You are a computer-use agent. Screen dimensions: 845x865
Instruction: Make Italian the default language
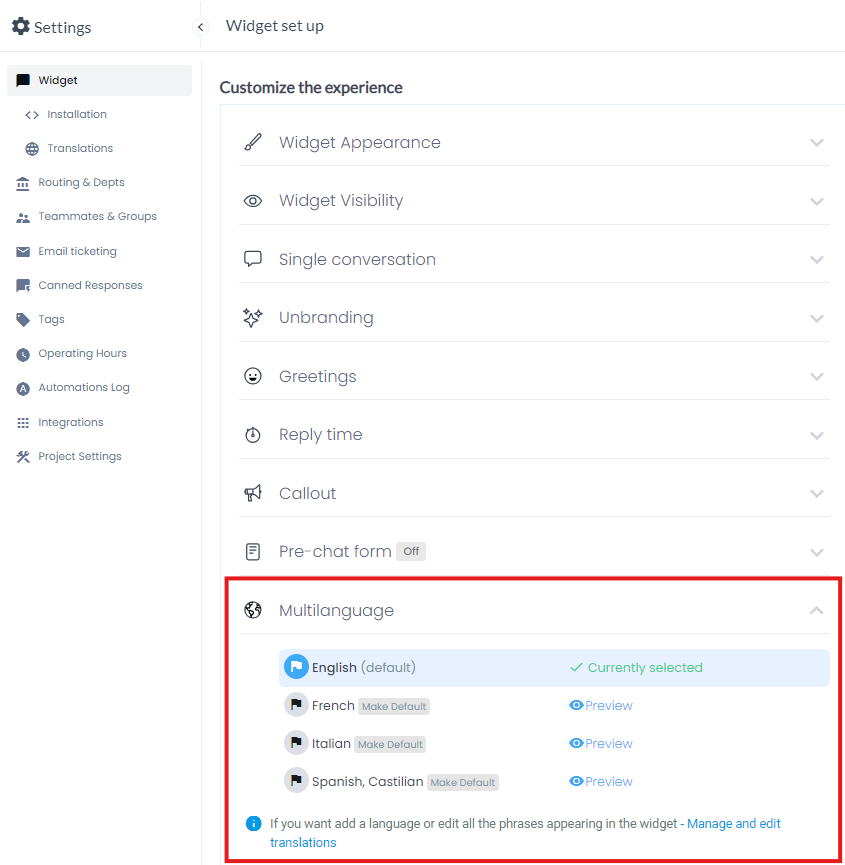390,745
